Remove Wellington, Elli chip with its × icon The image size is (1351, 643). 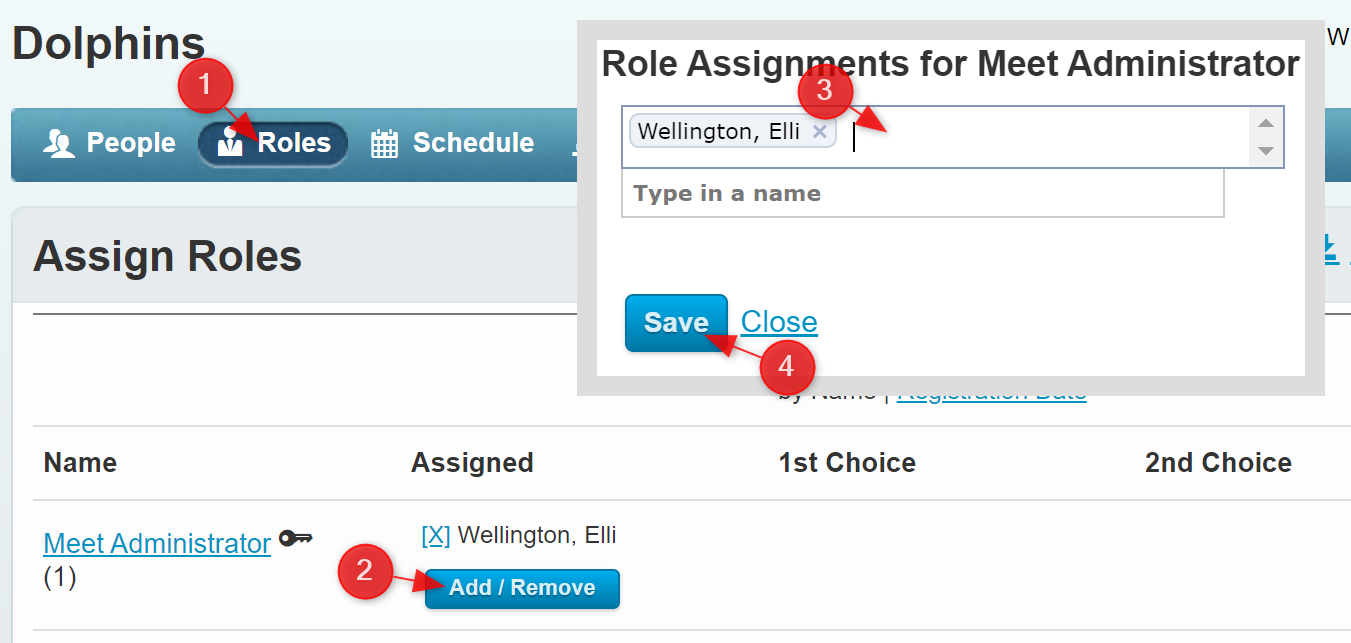click(819, 132)
